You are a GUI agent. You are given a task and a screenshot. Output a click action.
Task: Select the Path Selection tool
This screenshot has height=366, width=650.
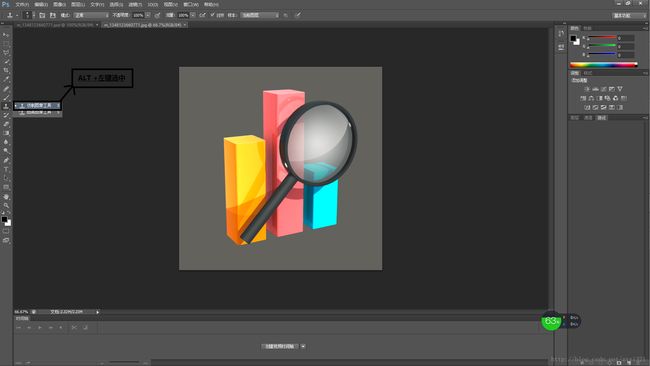pos(6,178)
